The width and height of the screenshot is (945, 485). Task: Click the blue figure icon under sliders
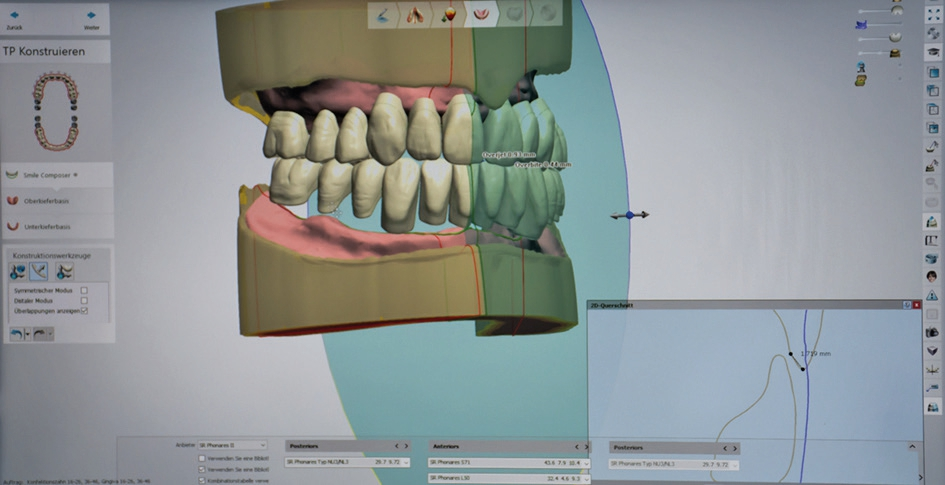click(861, 67)
